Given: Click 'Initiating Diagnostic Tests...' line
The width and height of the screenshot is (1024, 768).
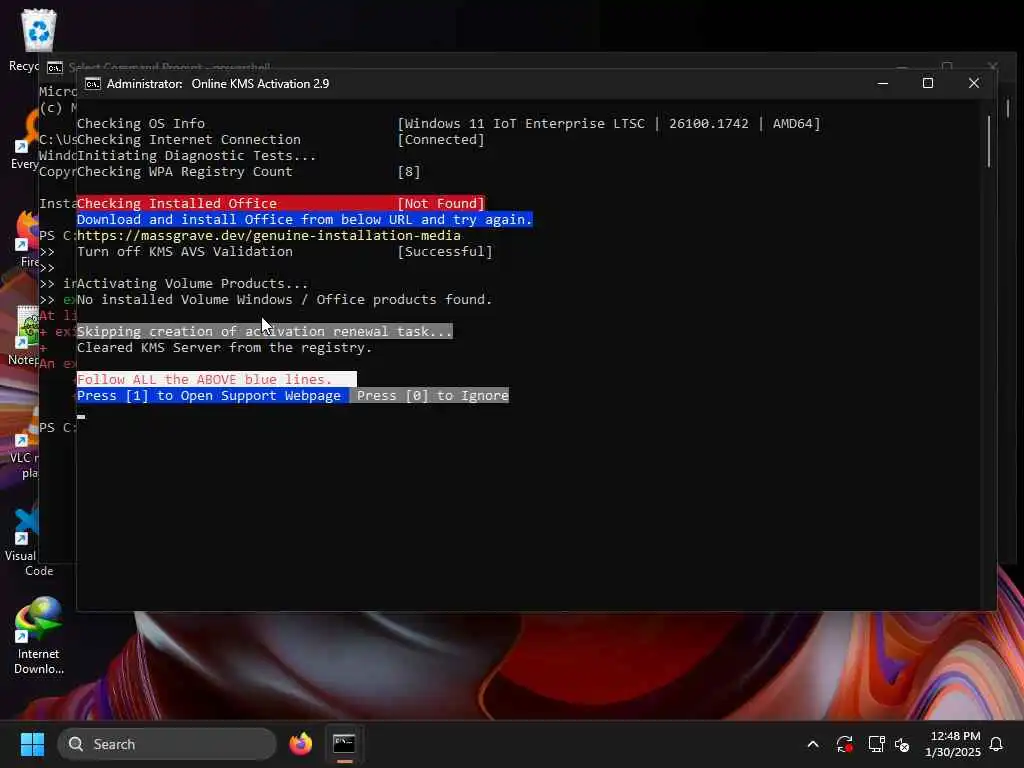Looking at the screenshot, I should [197, 155].
